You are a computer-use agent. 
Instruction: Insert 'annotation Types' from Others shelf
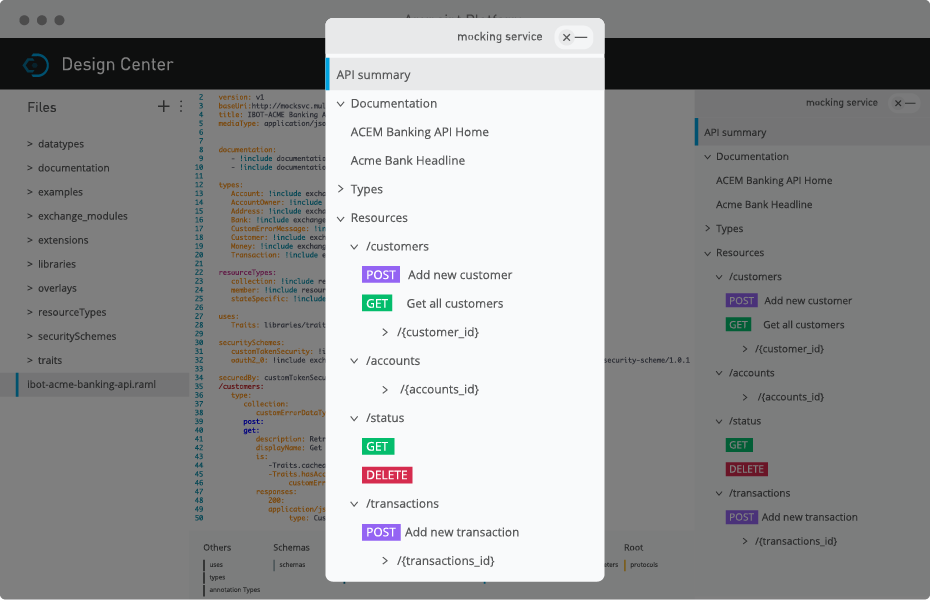[x=234, y=590]
